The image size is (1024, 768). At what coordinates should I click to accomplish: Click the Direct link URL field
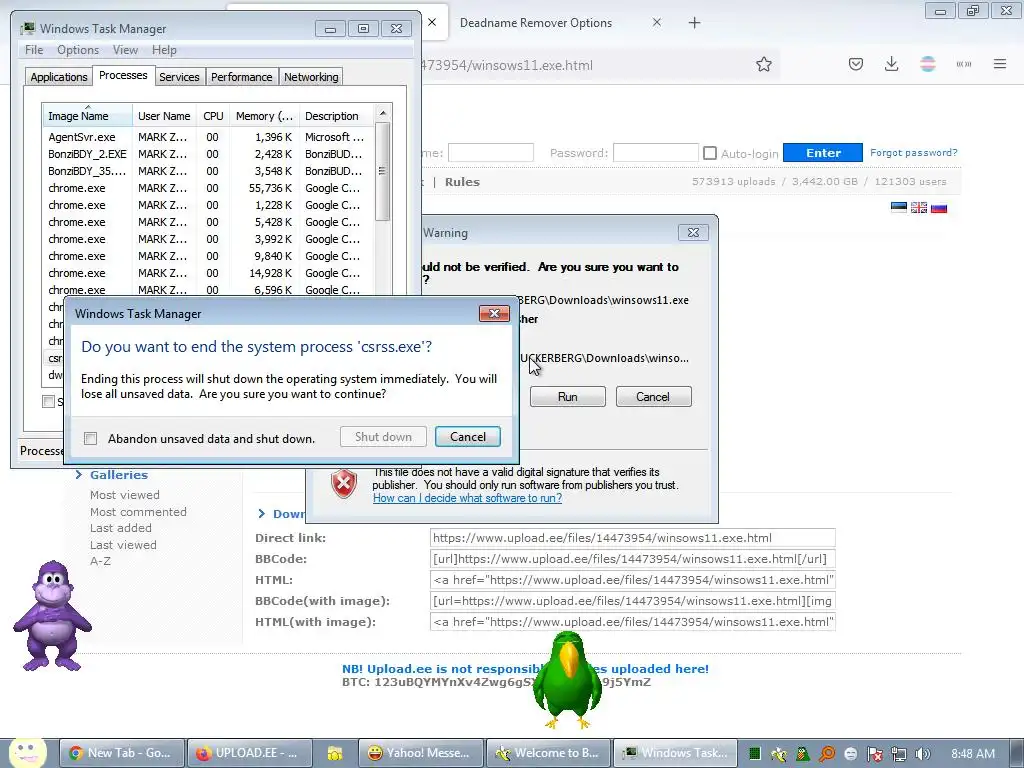(x=633, y=537)
